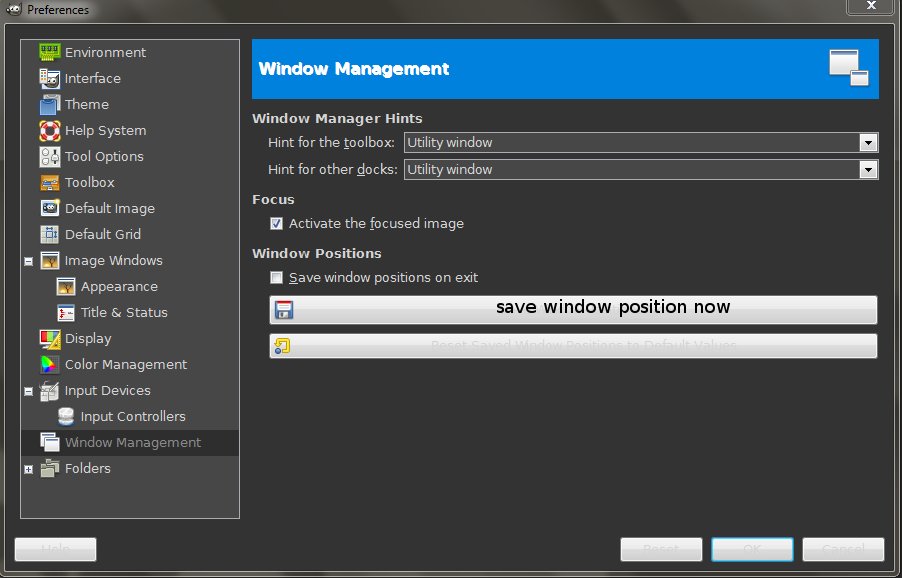Open the Hint for the toolbox dropdown
The width and height of the screenshot is (902, 578).
[x=868, y=142]
